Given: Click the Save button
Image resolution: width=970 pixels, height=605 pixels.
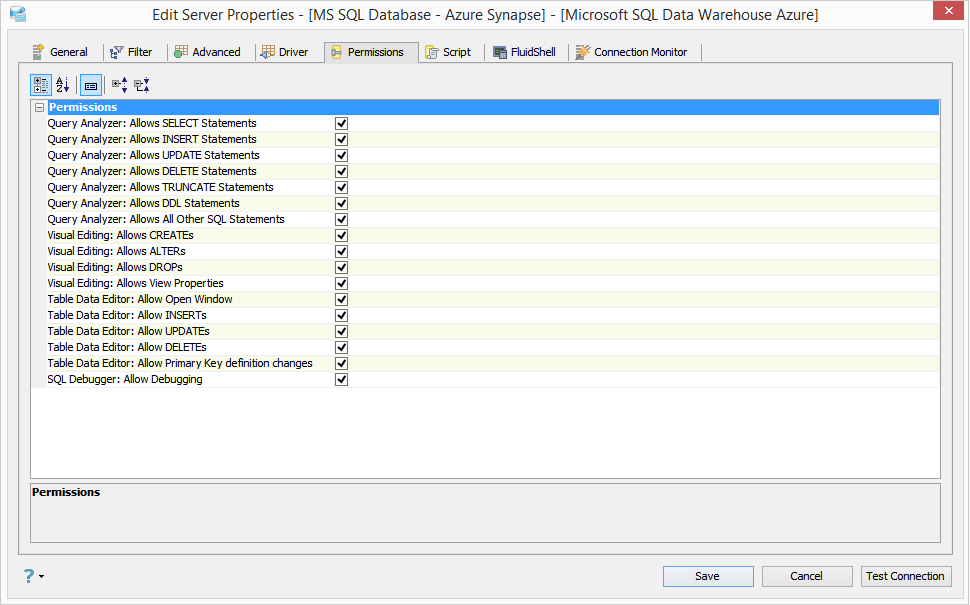Looking at the screenshot, I should pyautogui.click(x=708, y=576).
